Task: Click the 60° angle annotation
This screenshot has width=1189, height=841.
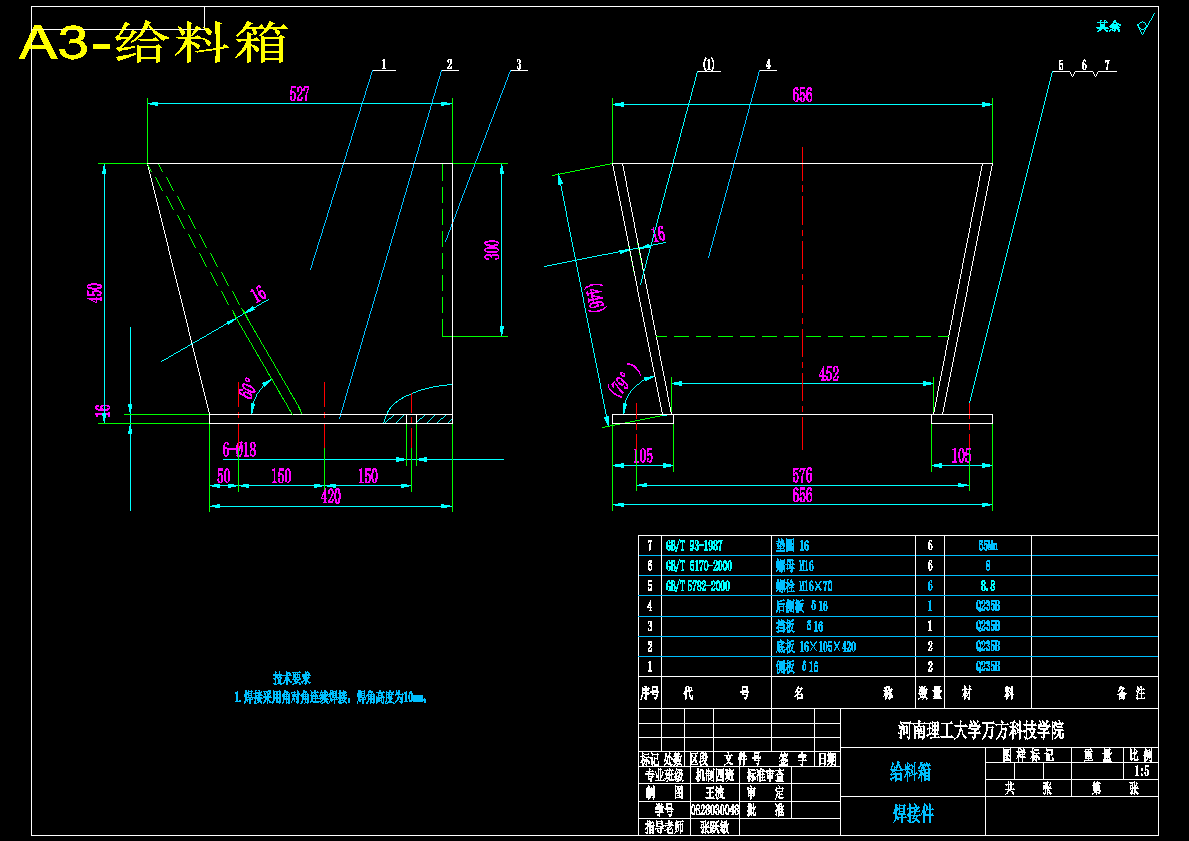Action: tap(246, 388)
